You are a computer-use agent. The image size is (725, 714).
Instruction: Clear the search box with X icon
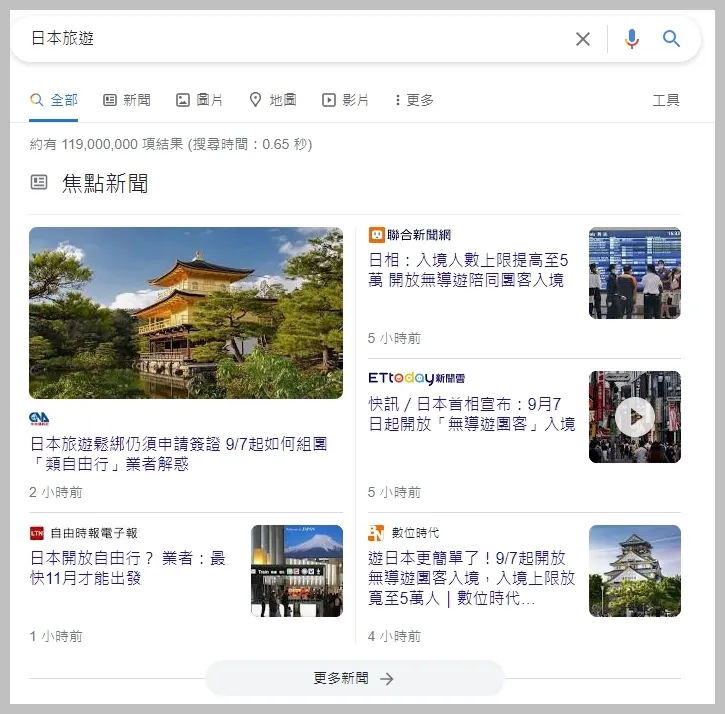pyautogui.click(x=583, y=39)
